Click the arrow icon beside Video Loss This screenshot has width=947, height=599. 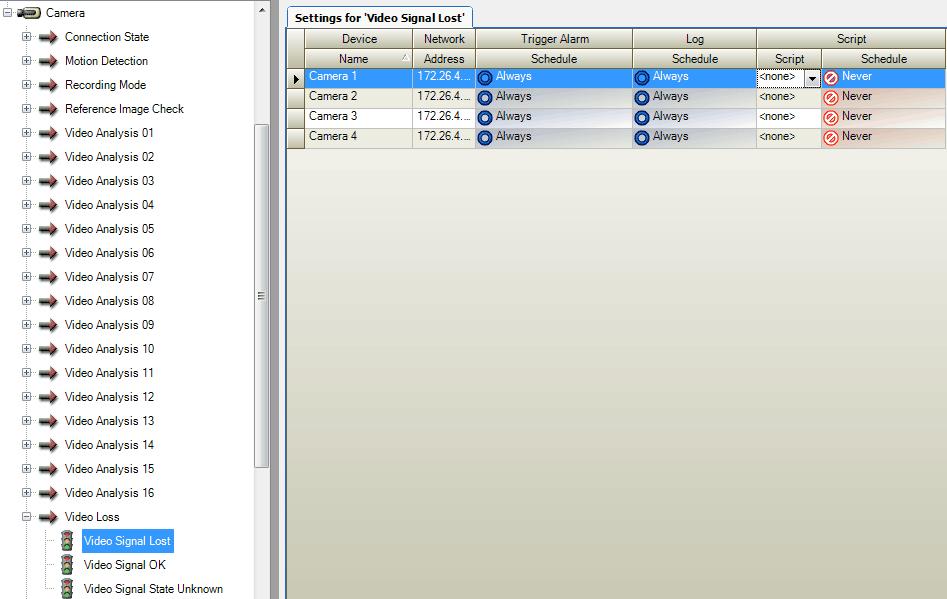48,517
